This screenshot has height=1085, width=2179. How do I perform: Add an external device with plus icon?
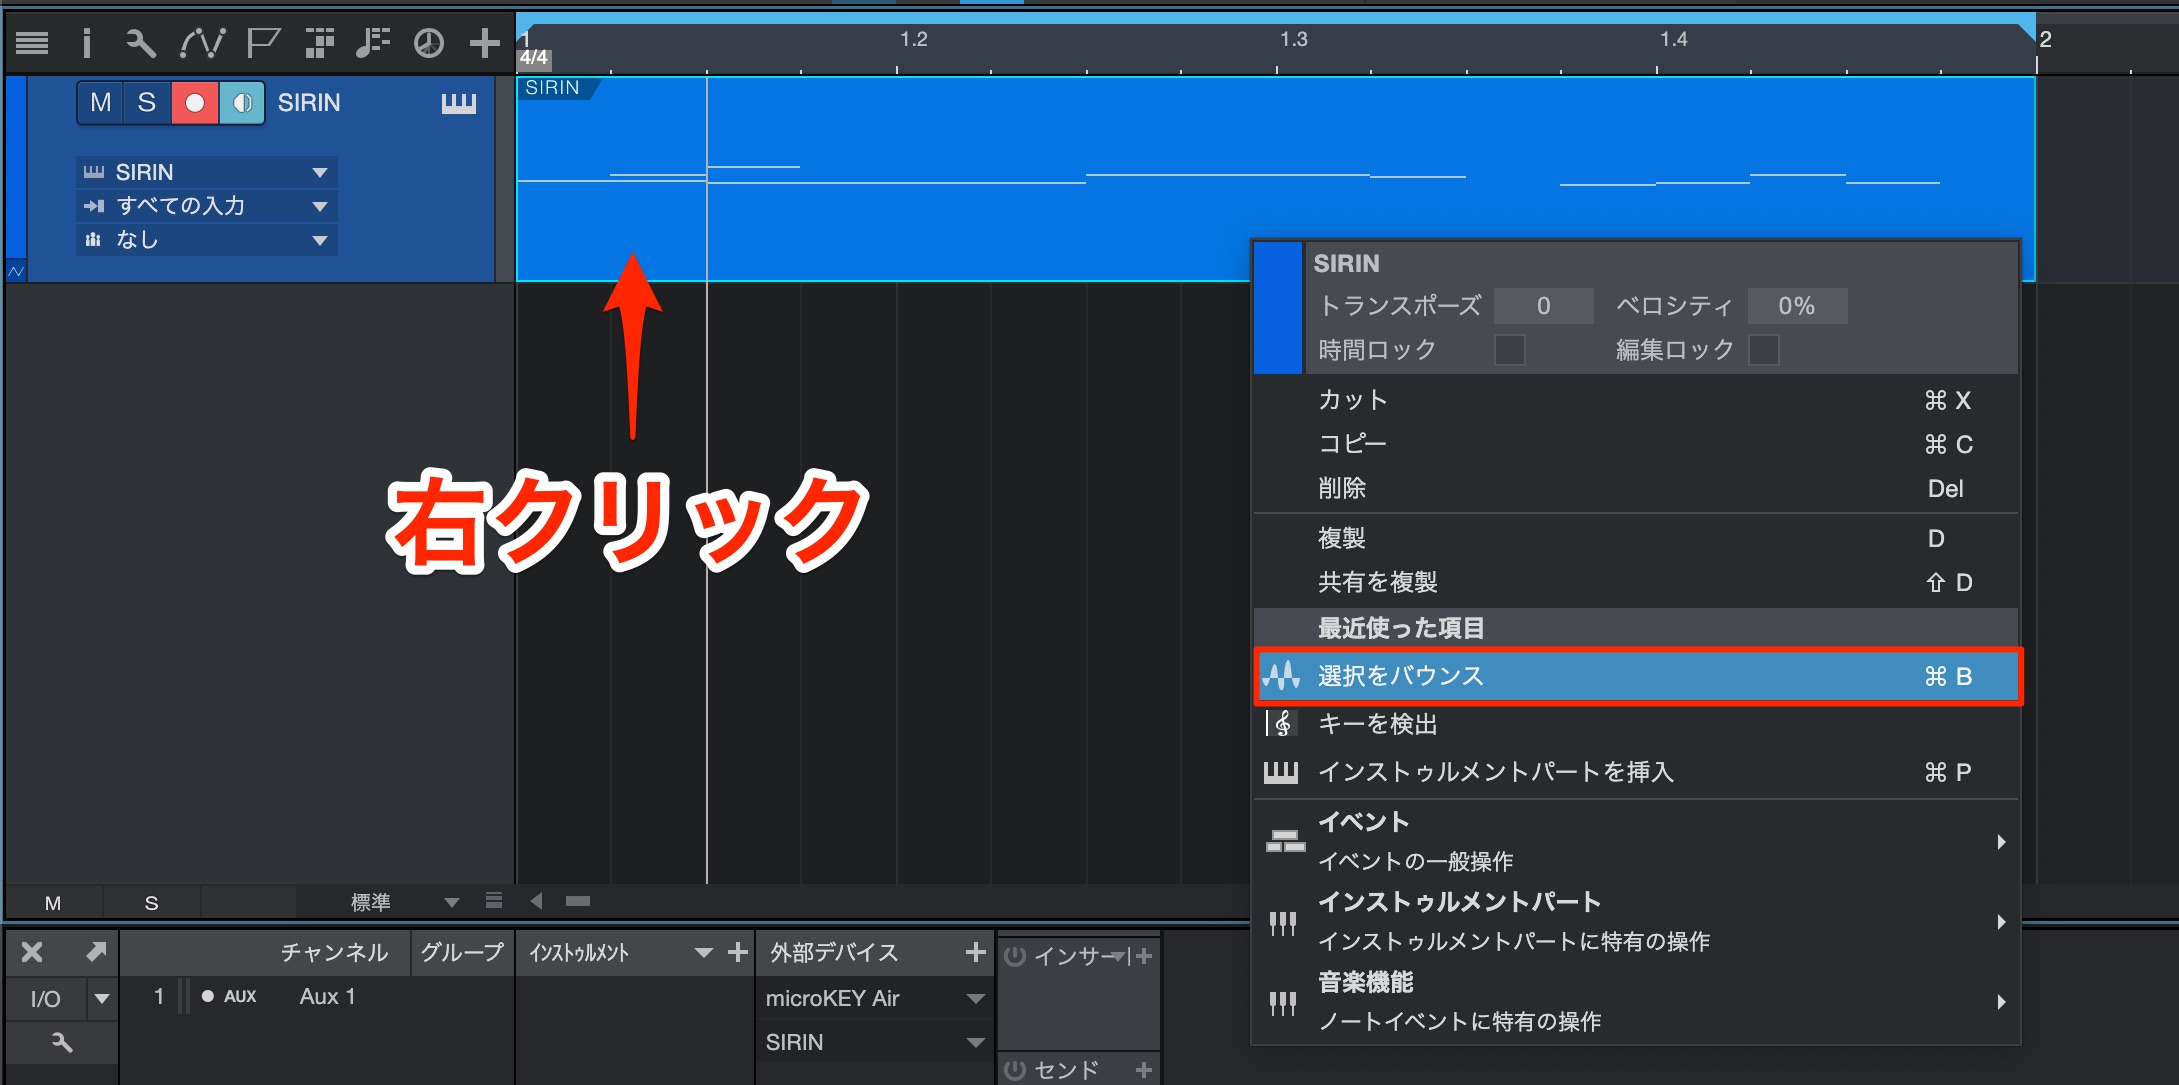[975, 952]
